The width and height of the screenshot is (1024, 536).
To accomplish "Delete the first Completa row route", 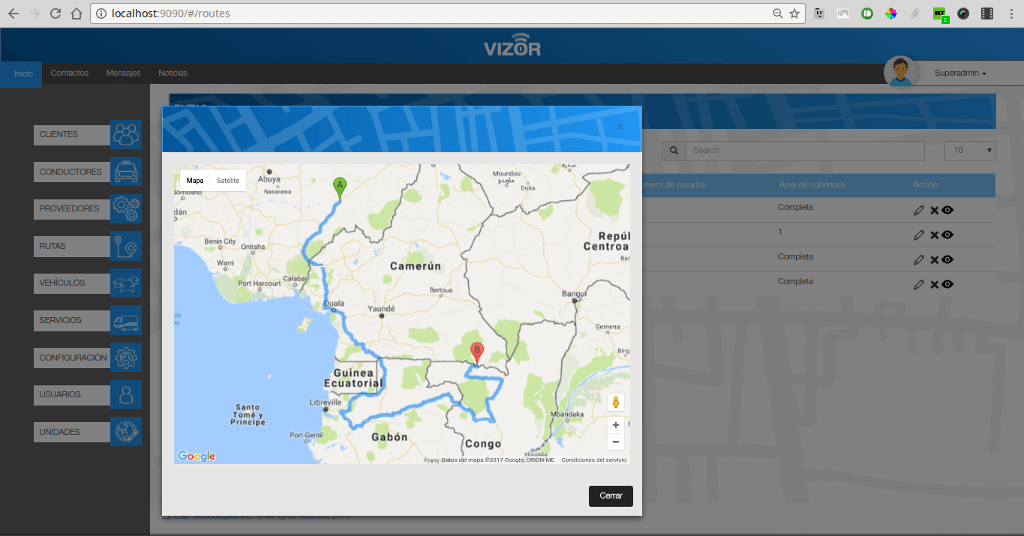I will [934, 210].
